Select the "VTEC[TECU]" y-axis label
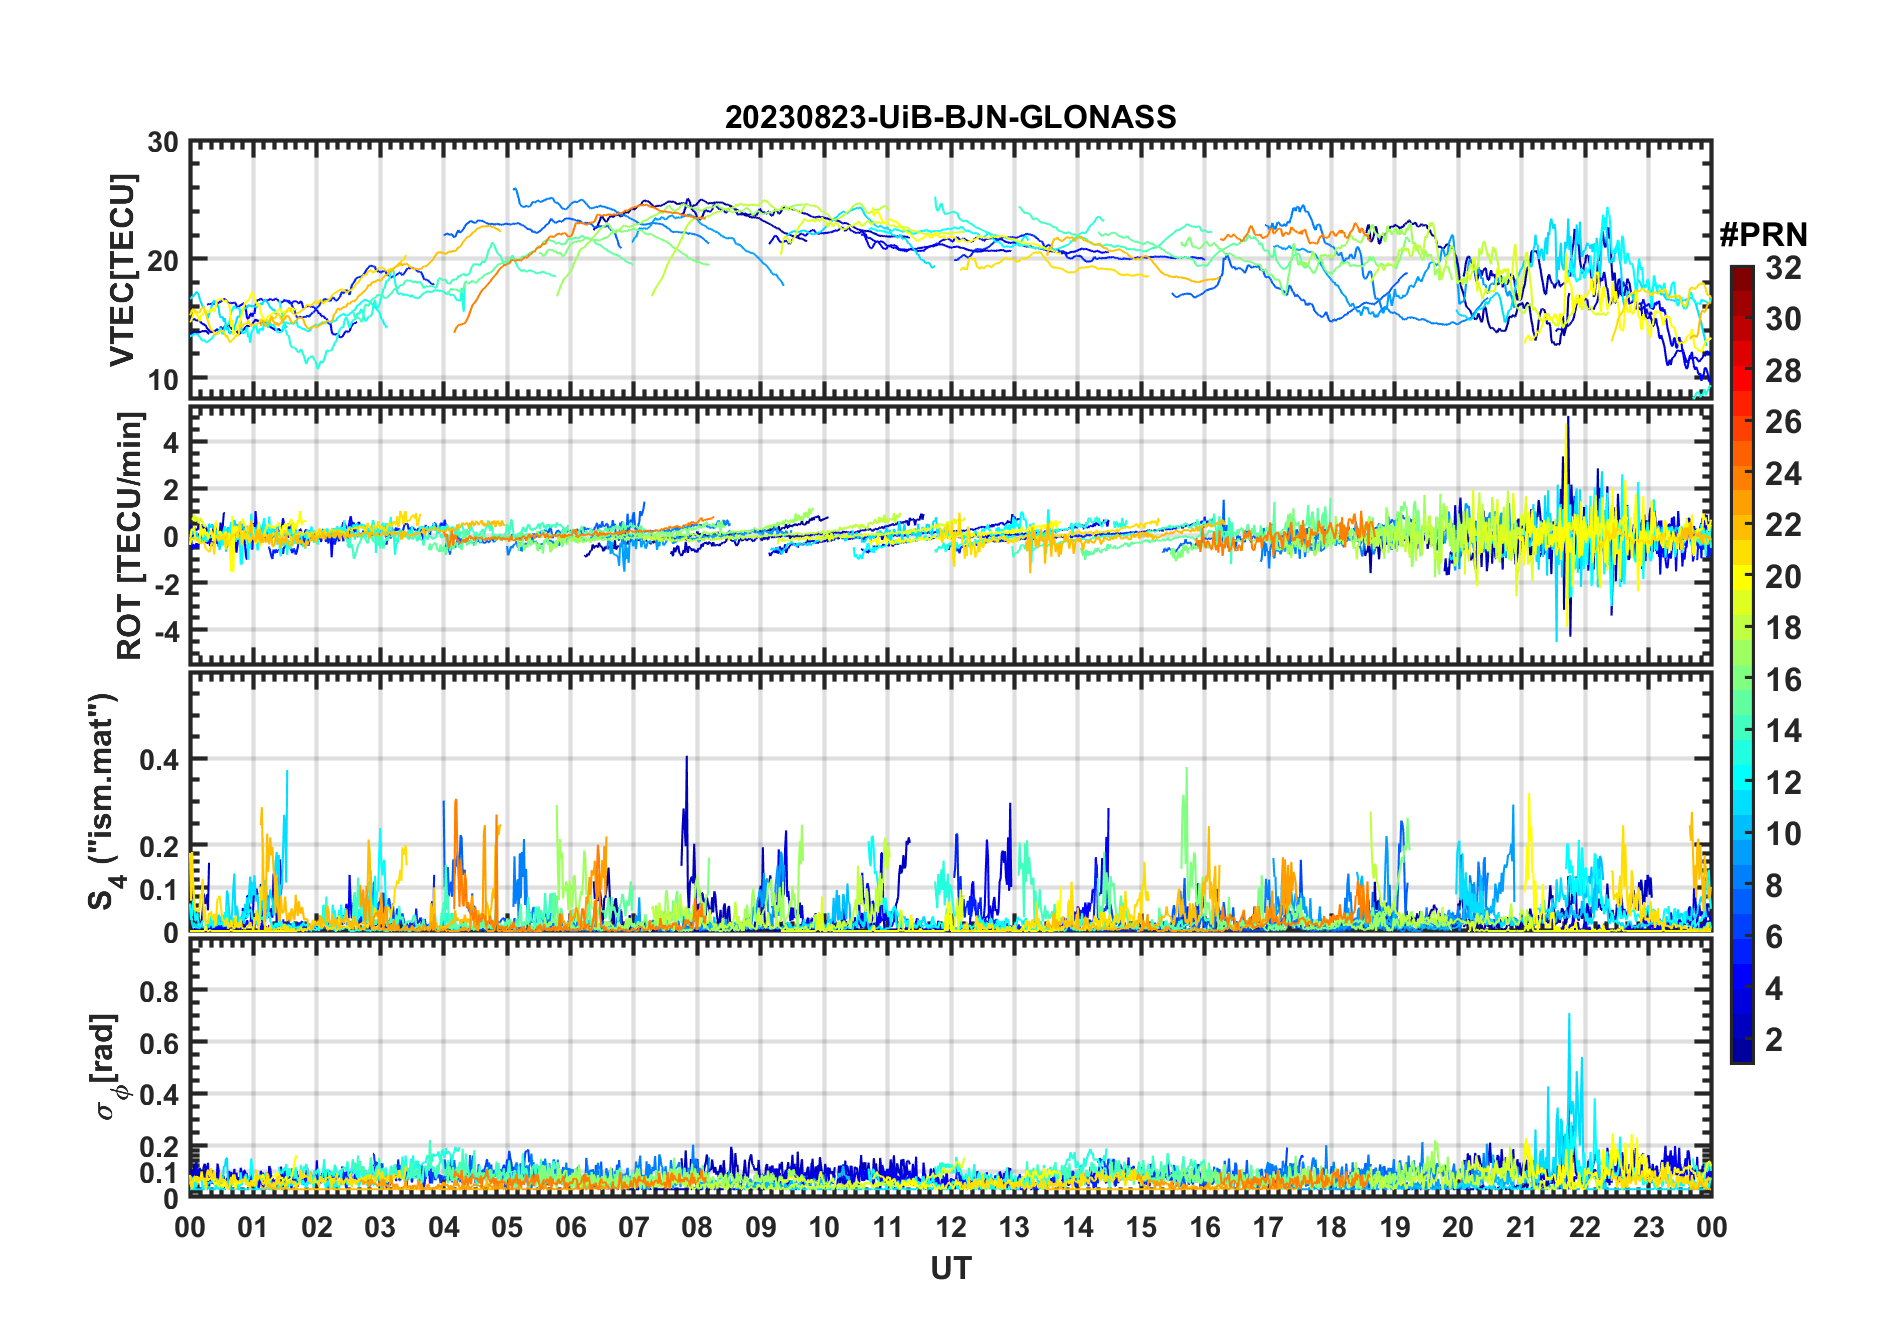 click(122, 270)
